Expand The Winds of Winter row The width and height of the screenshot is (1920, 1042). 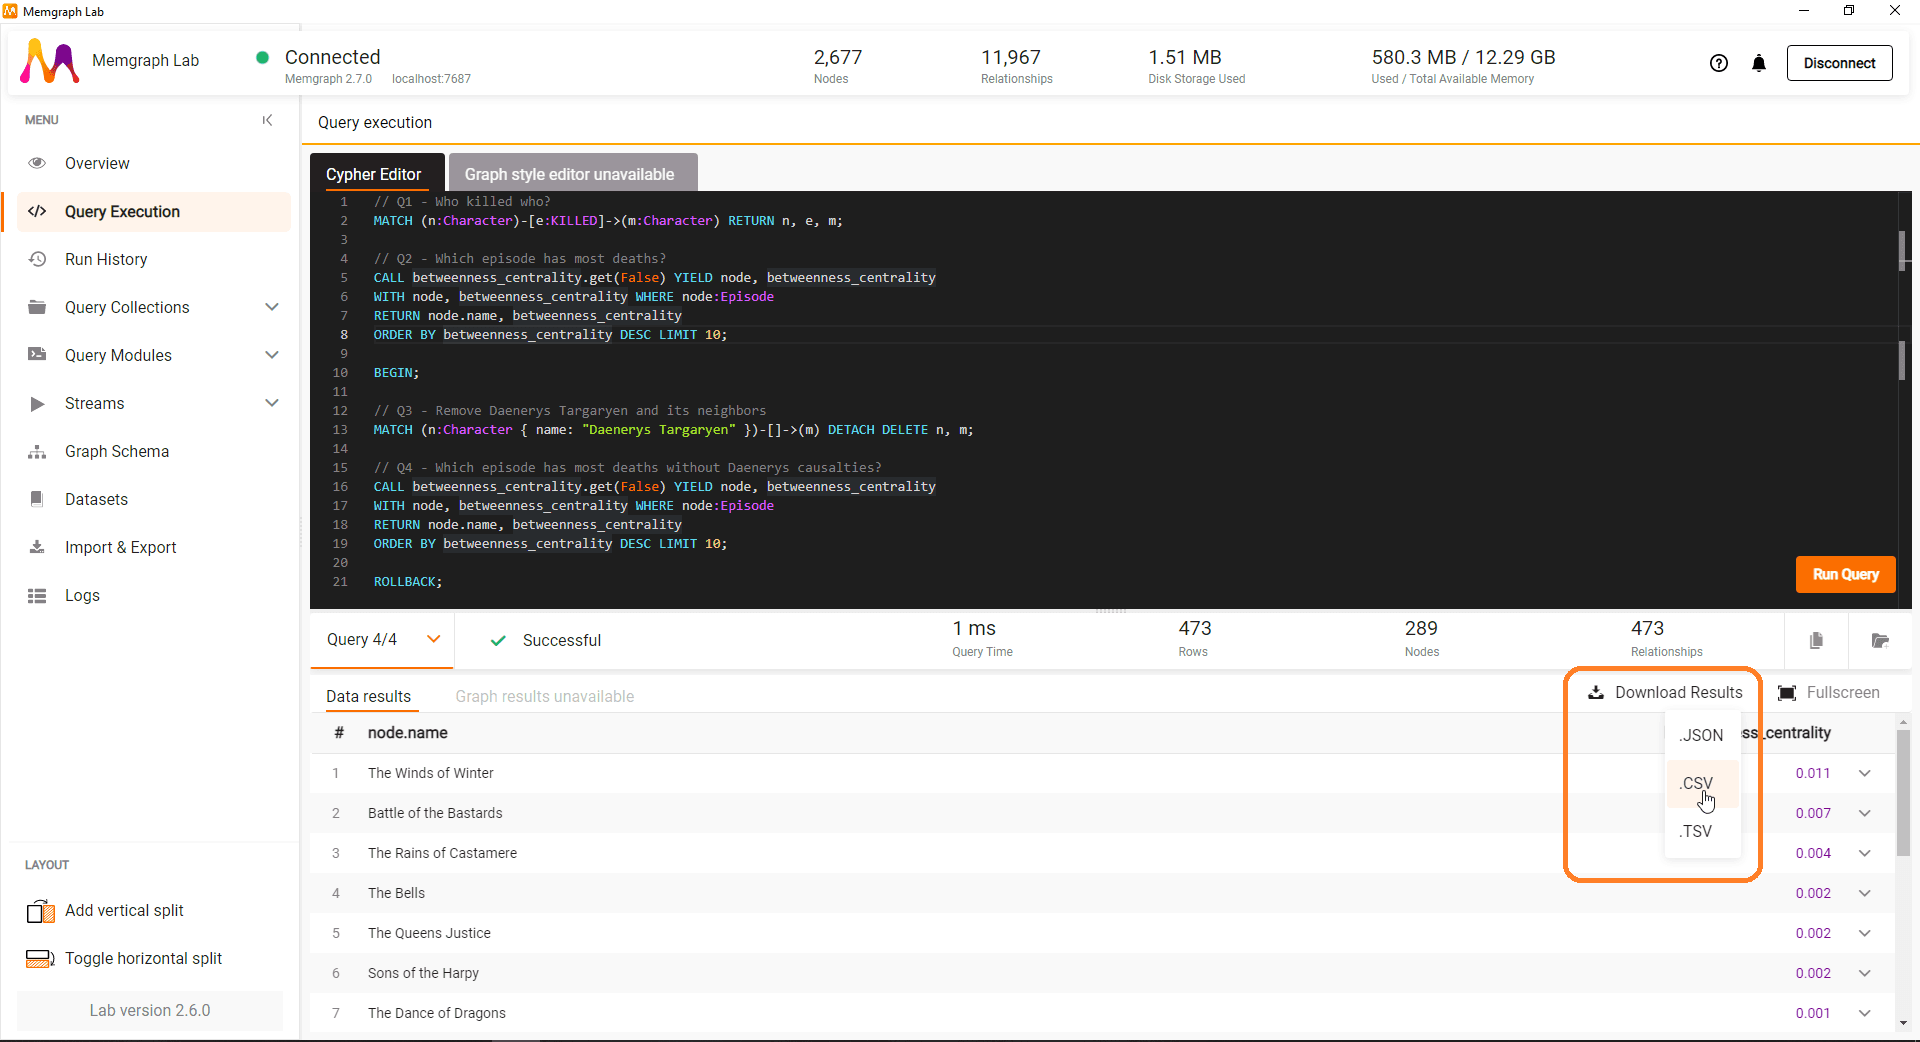click(1864, 773)
